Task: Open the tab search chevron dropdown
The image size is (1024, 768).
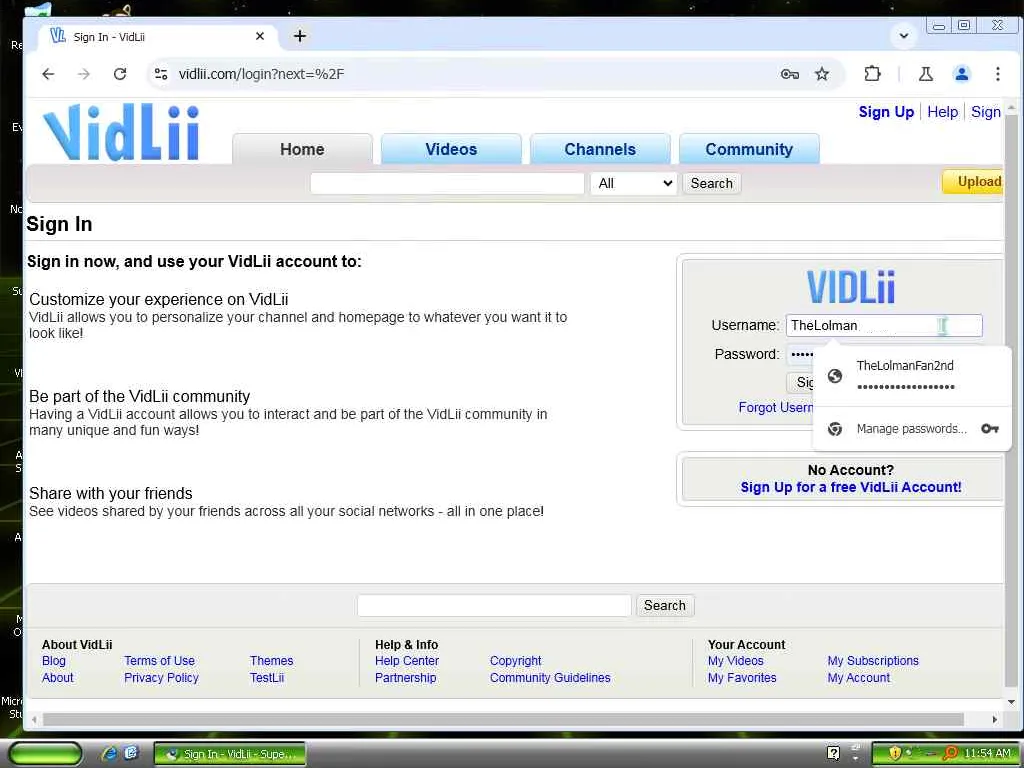Action: click(904, 36)
